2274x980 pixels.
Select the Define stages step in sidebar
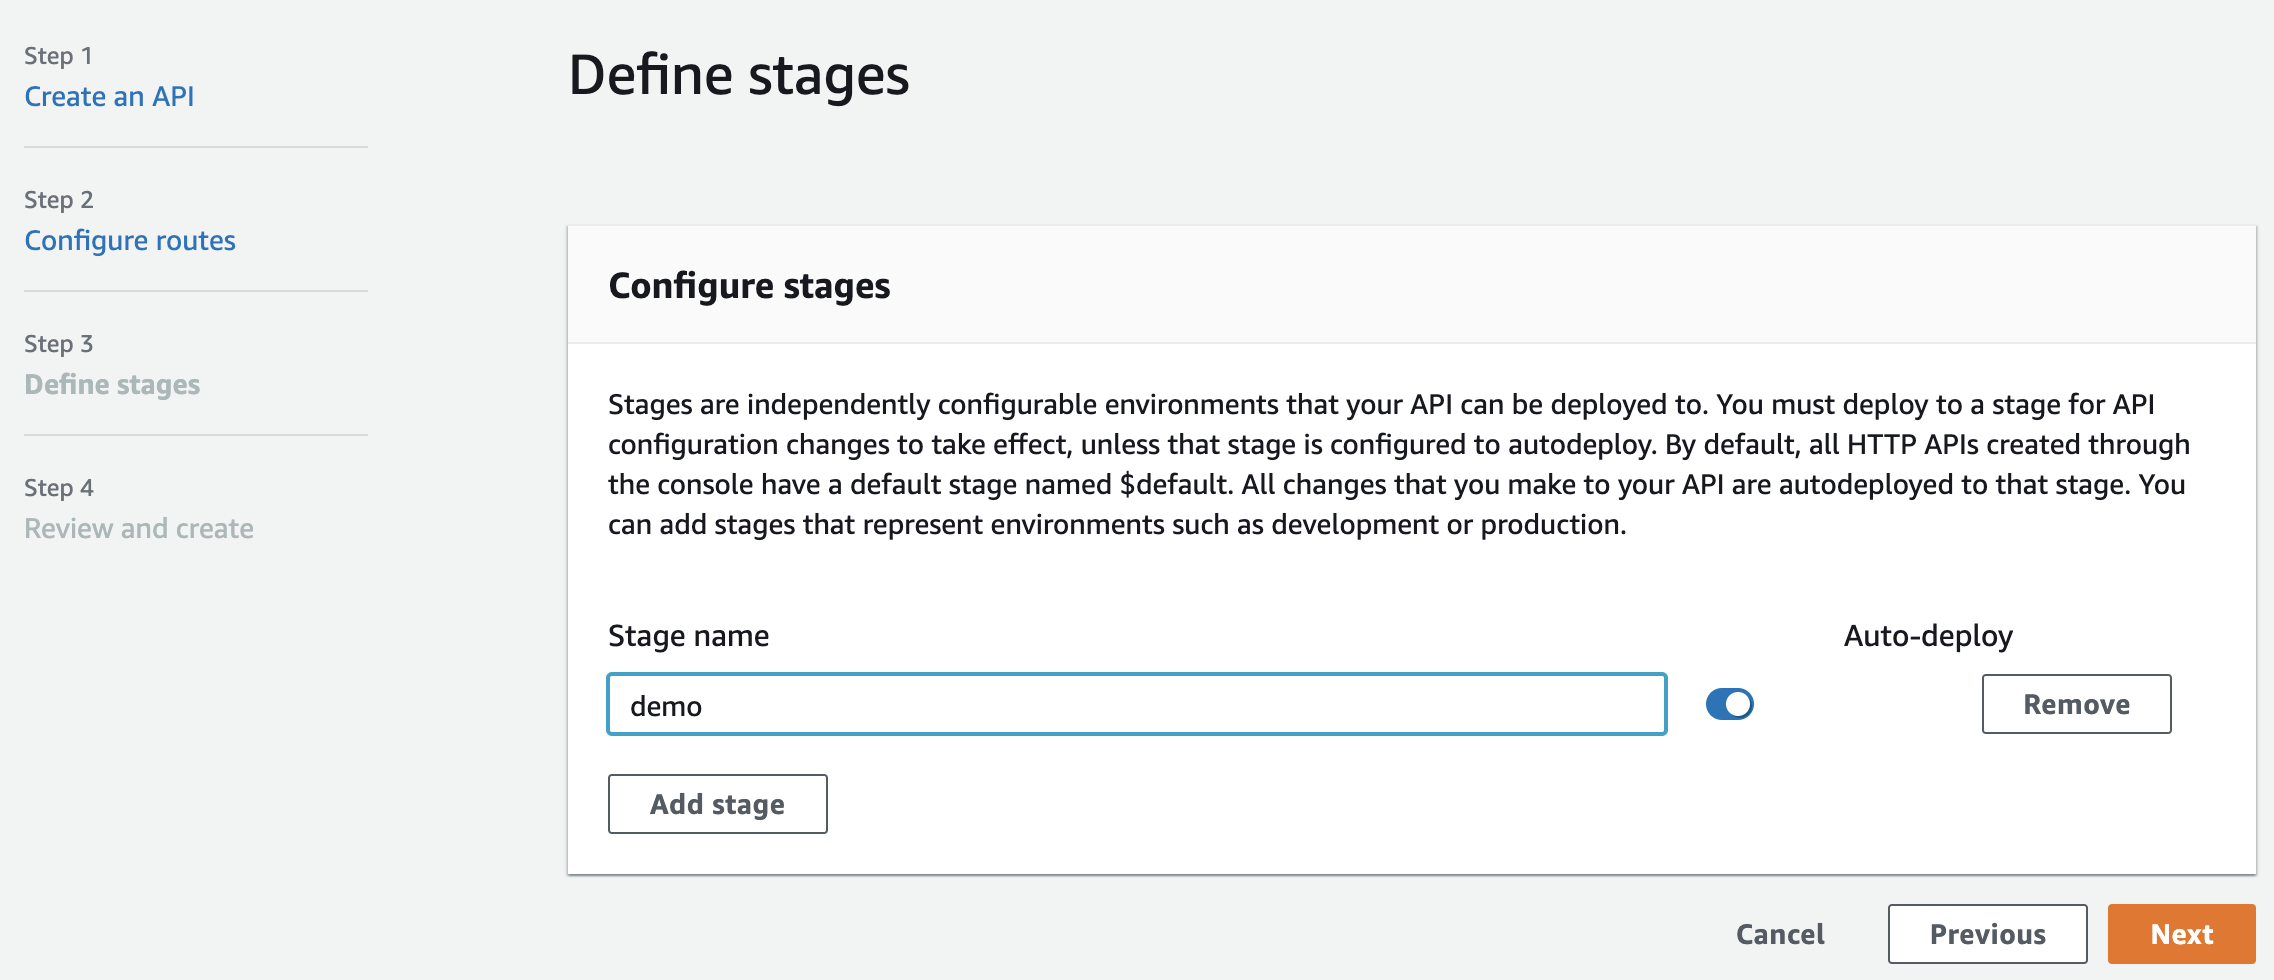click(112, 384)
